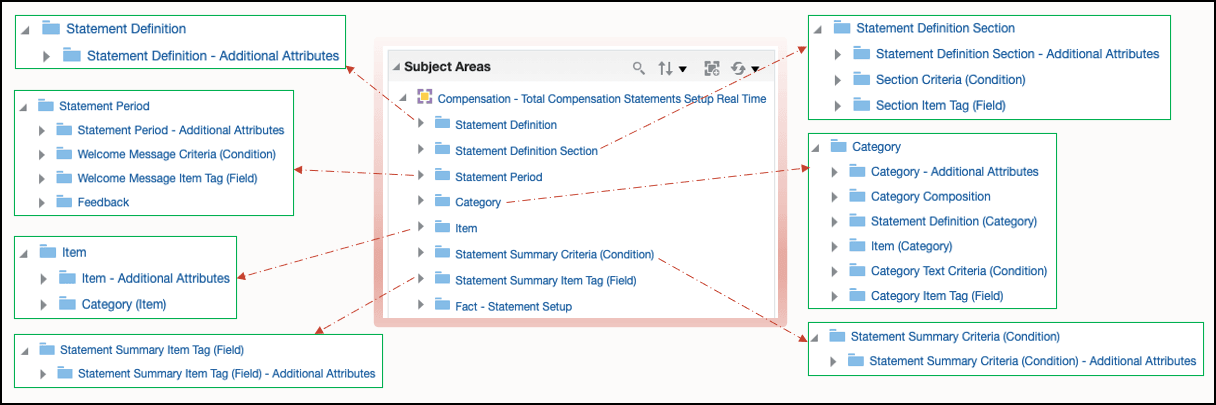Expand Section Item Tag (Field) folder

pyautogui.click(x=838, y=105)
